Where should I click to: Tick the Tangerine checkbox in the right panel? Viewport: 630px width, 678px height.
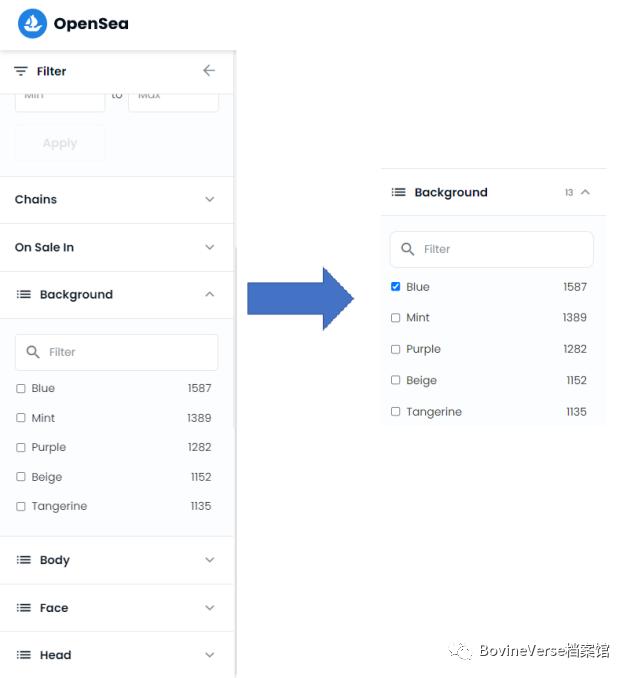coord(396,412)
